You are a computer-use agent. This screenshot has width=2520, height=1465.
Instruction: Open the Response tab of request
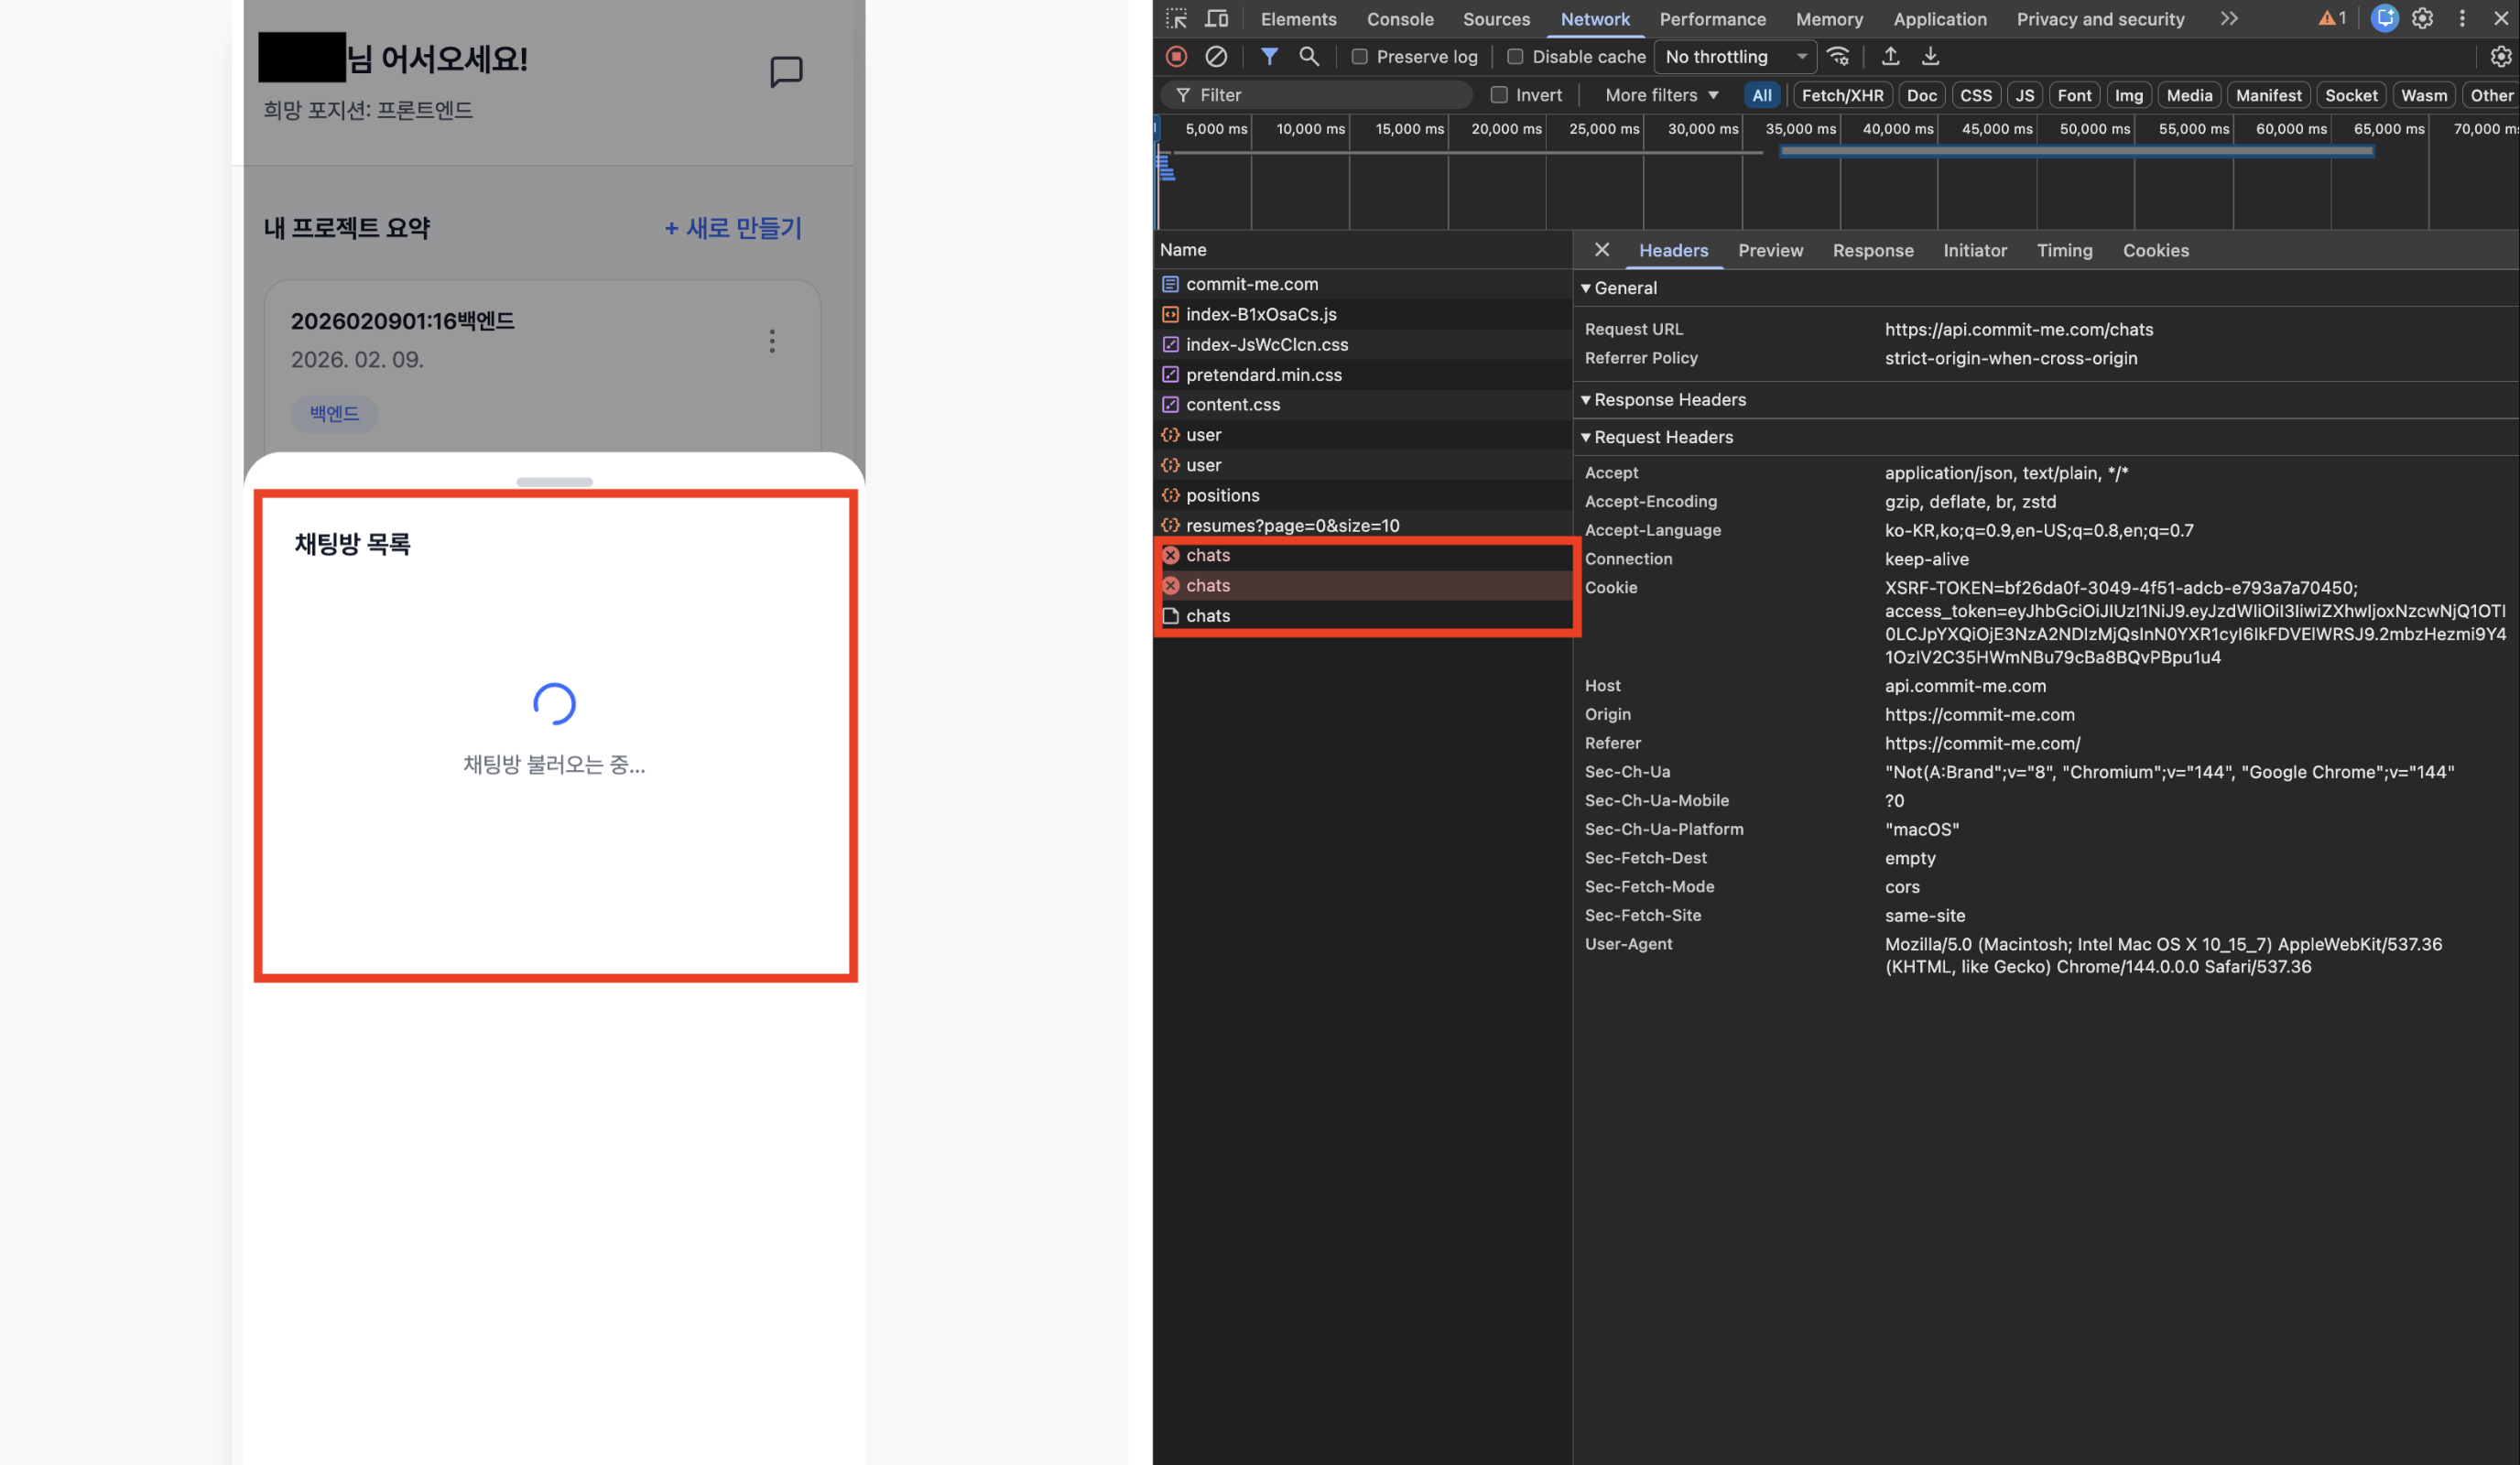click(1873, 251)
